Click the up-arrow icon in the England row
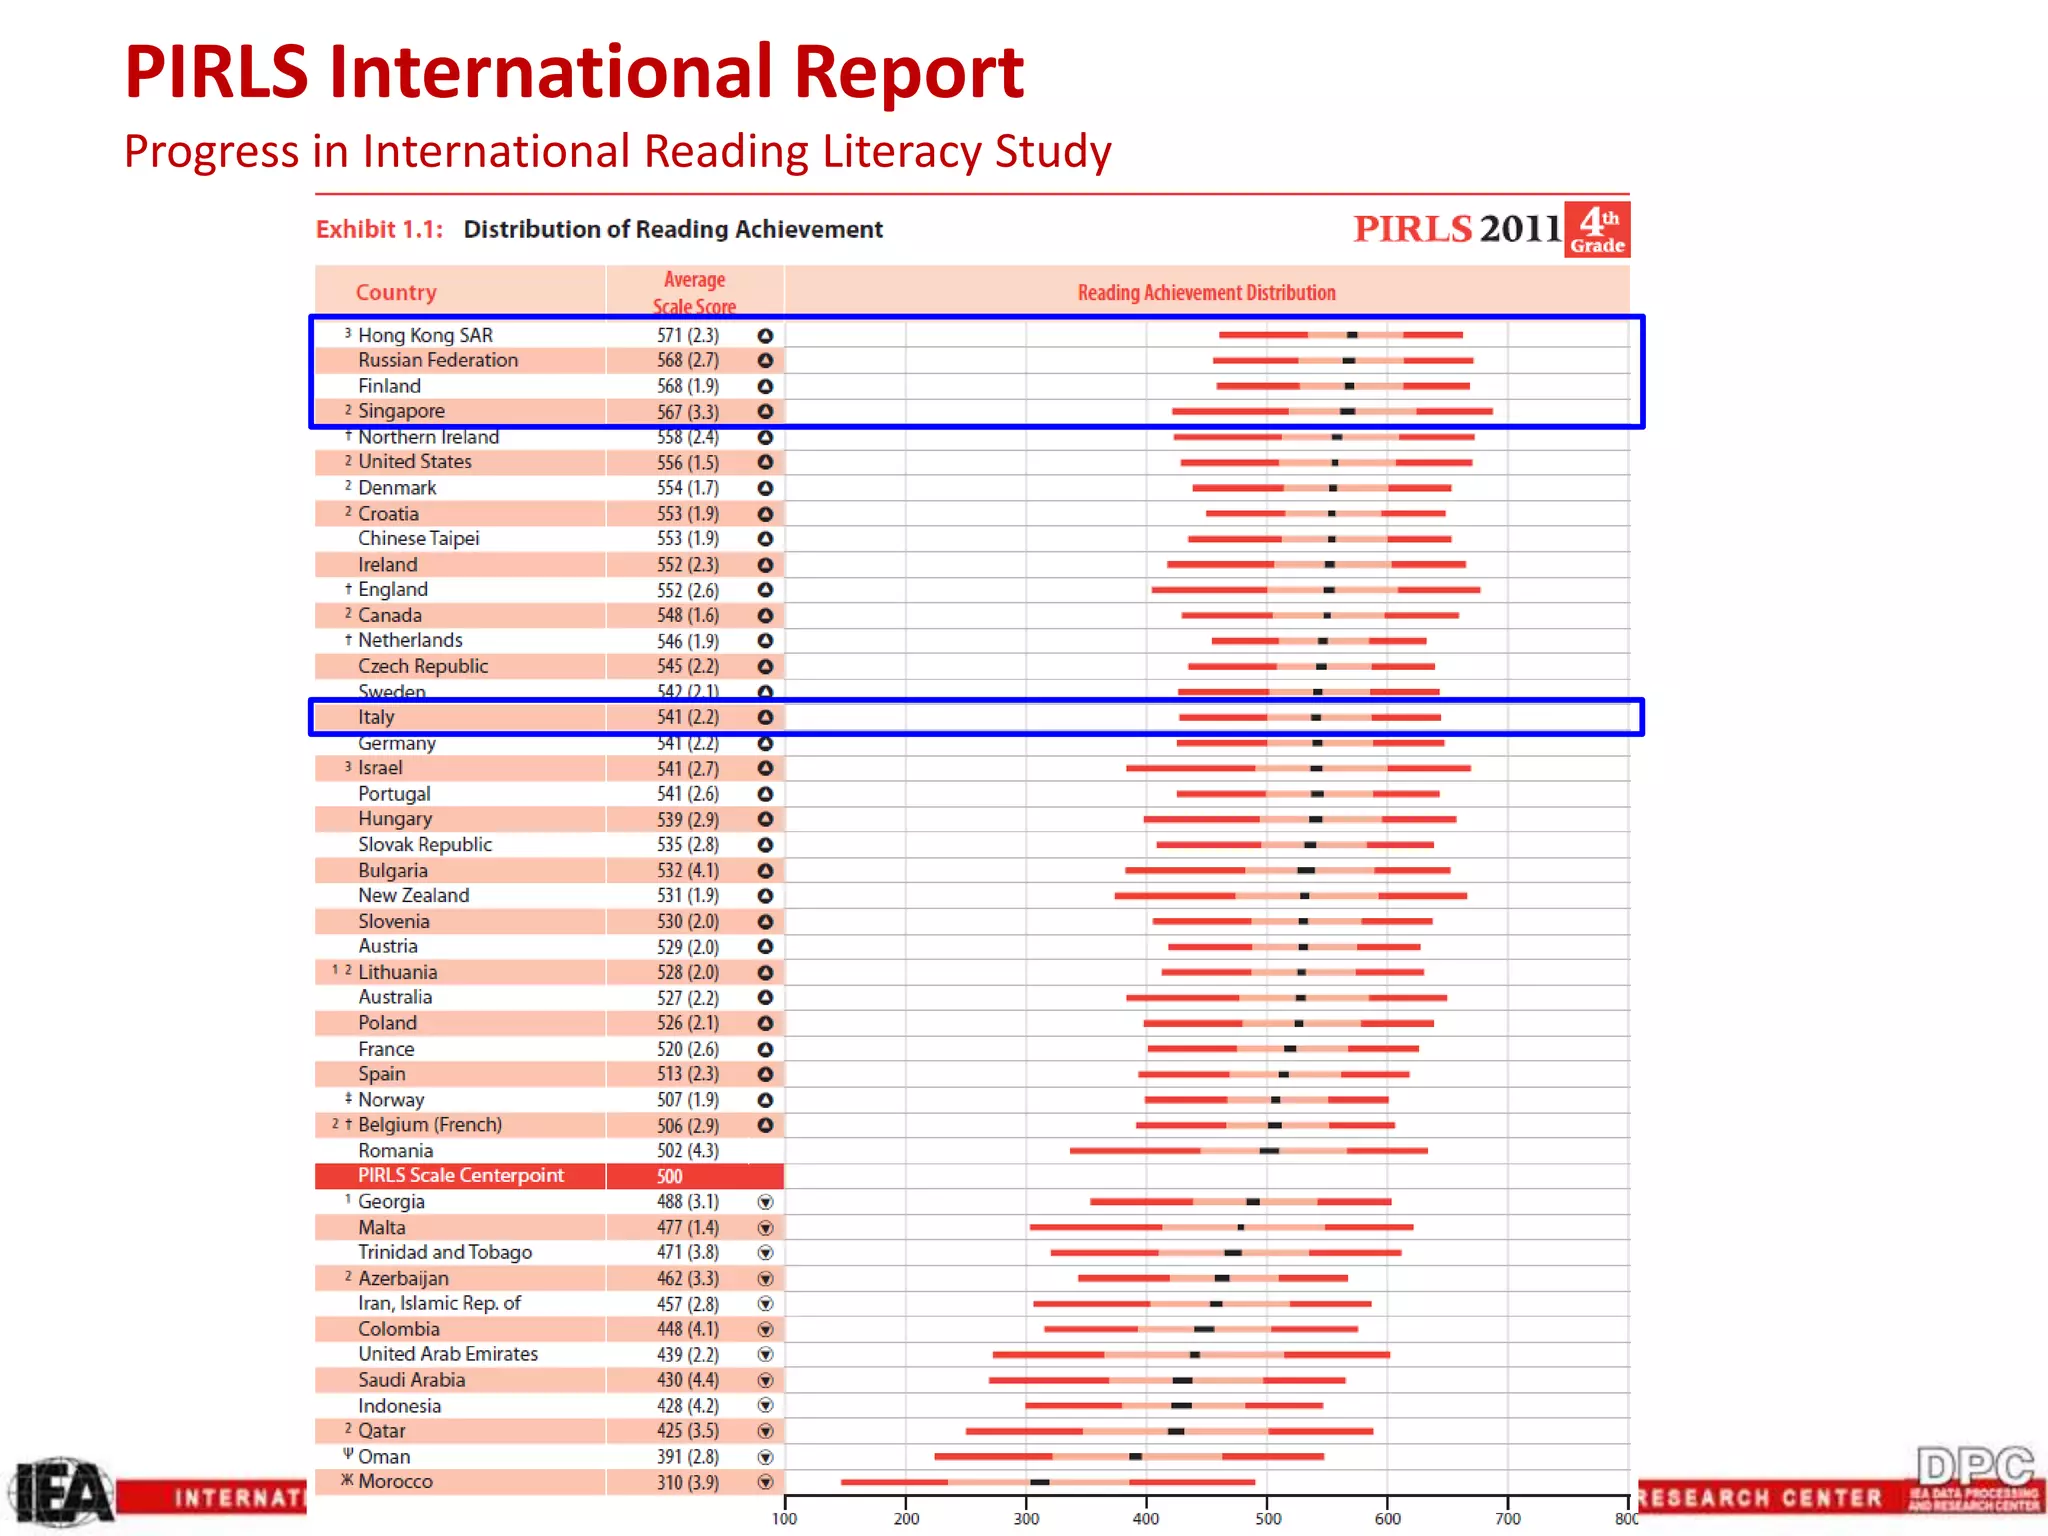The height and width of the screenshot is (1536, 2048). point(765,590)
